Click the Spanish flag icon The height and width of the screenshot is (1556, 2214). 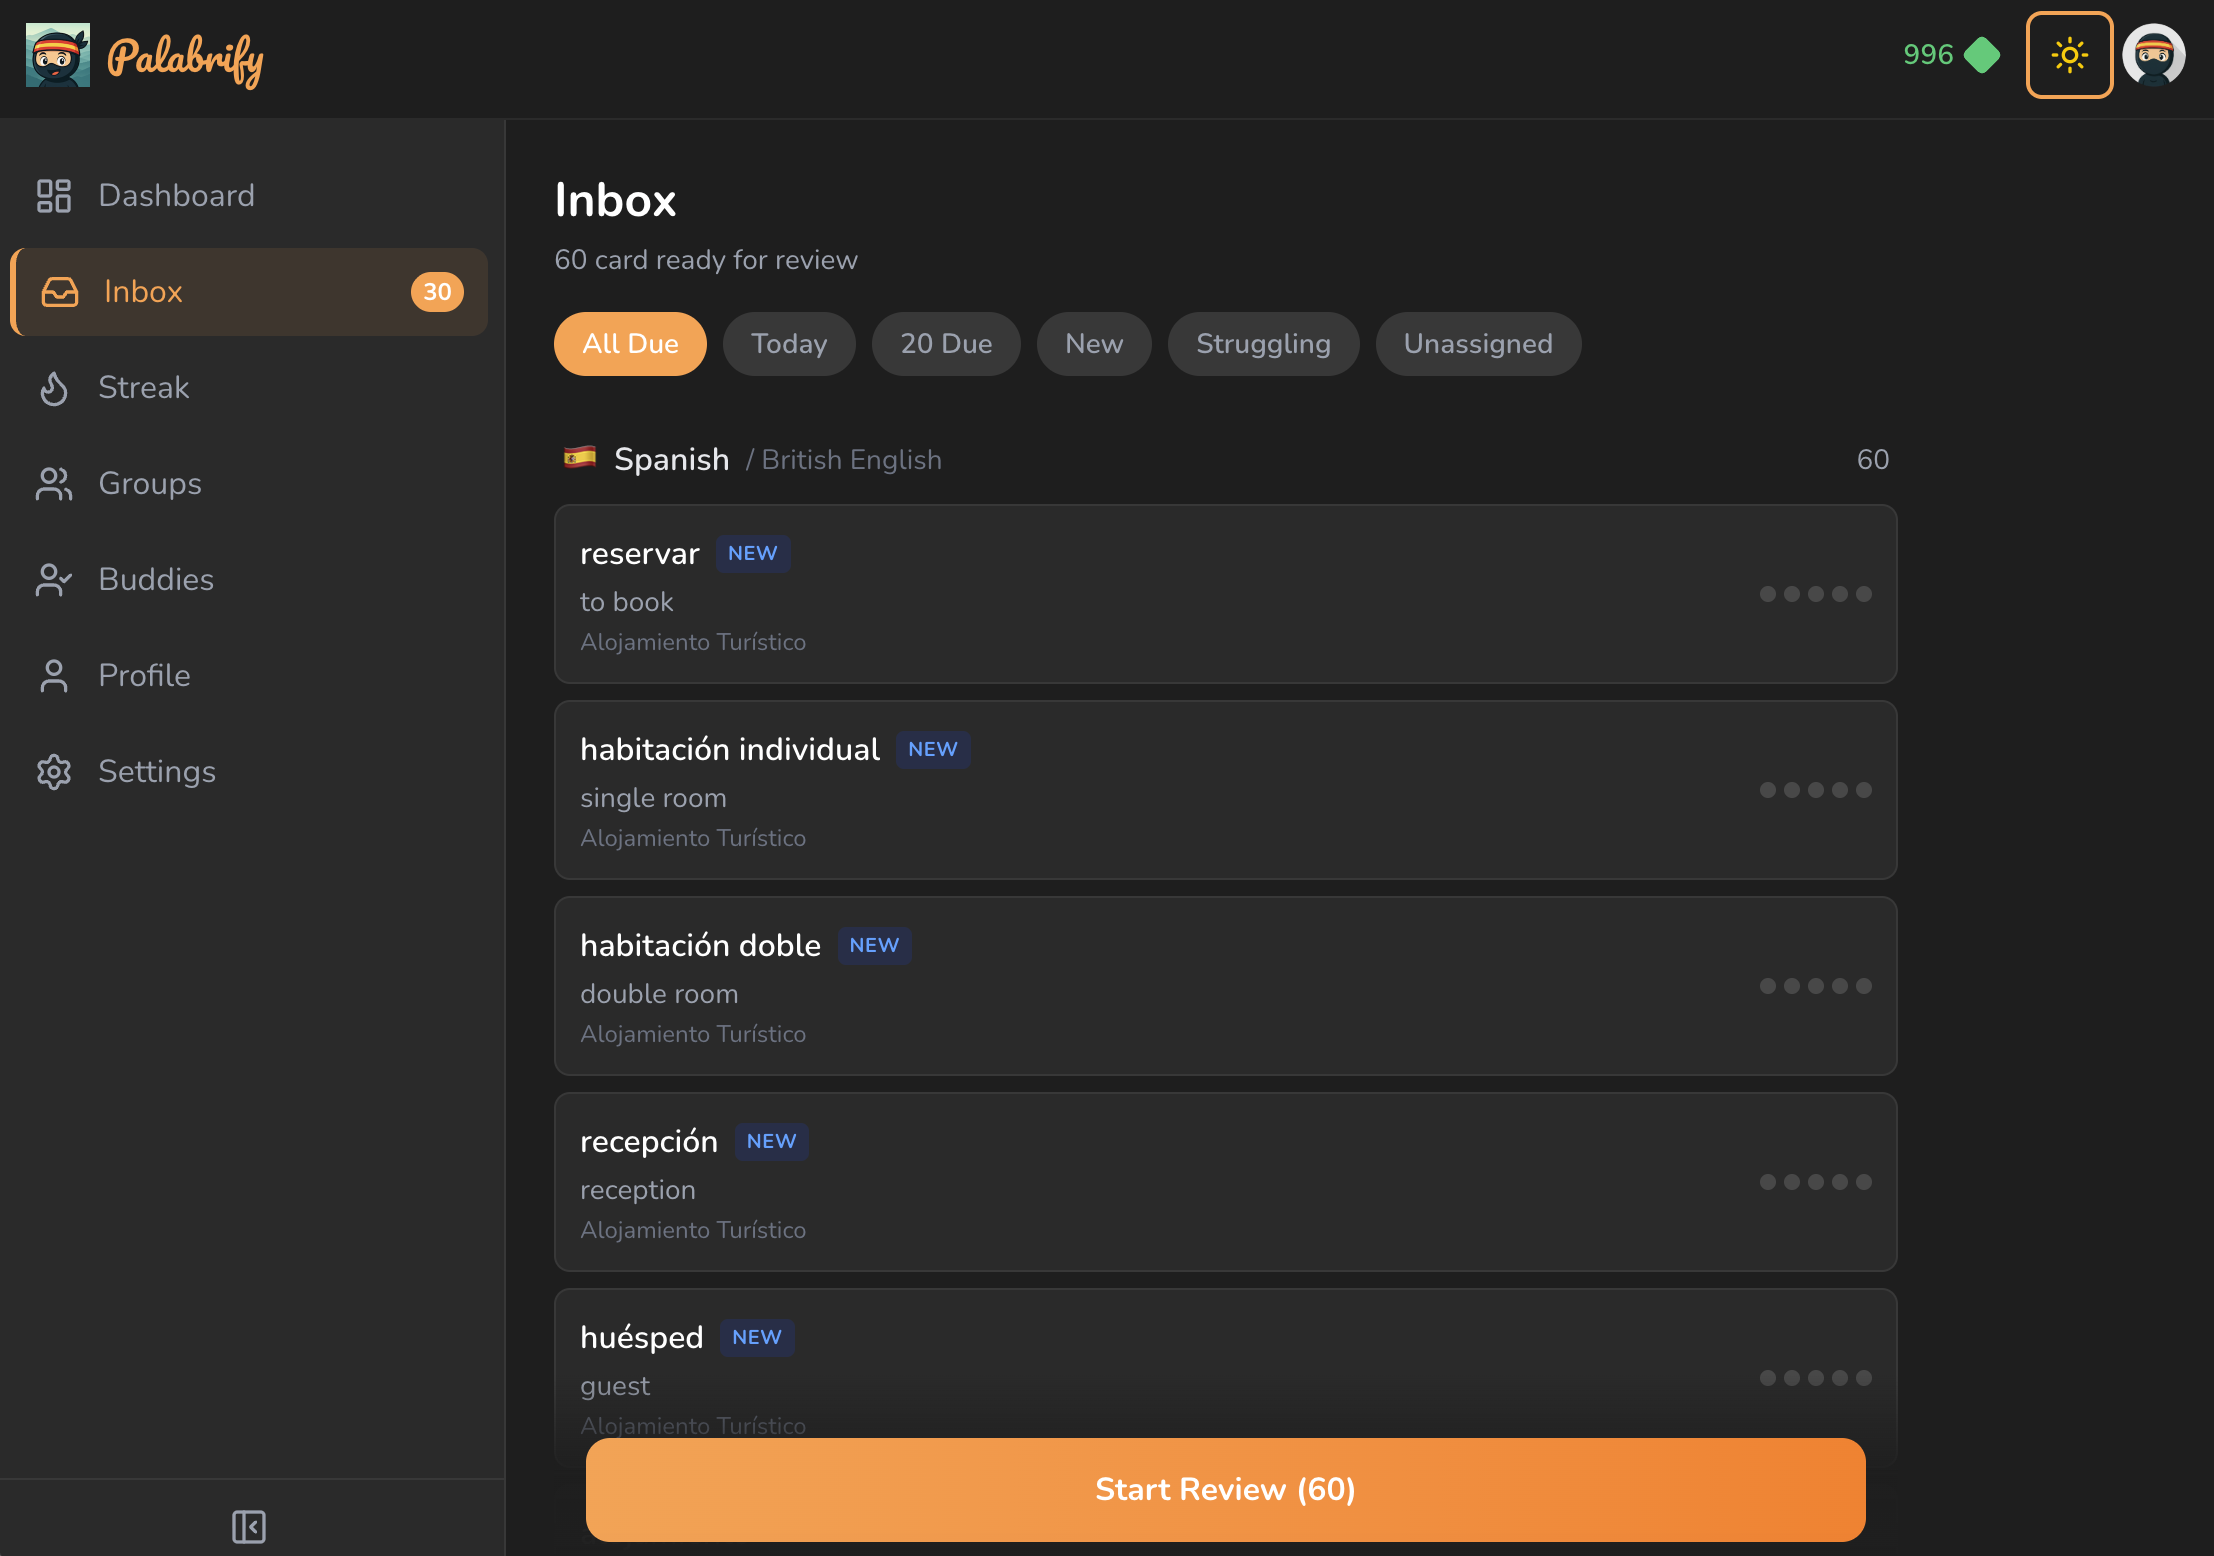pyautogui.click(x=580, y=458)
